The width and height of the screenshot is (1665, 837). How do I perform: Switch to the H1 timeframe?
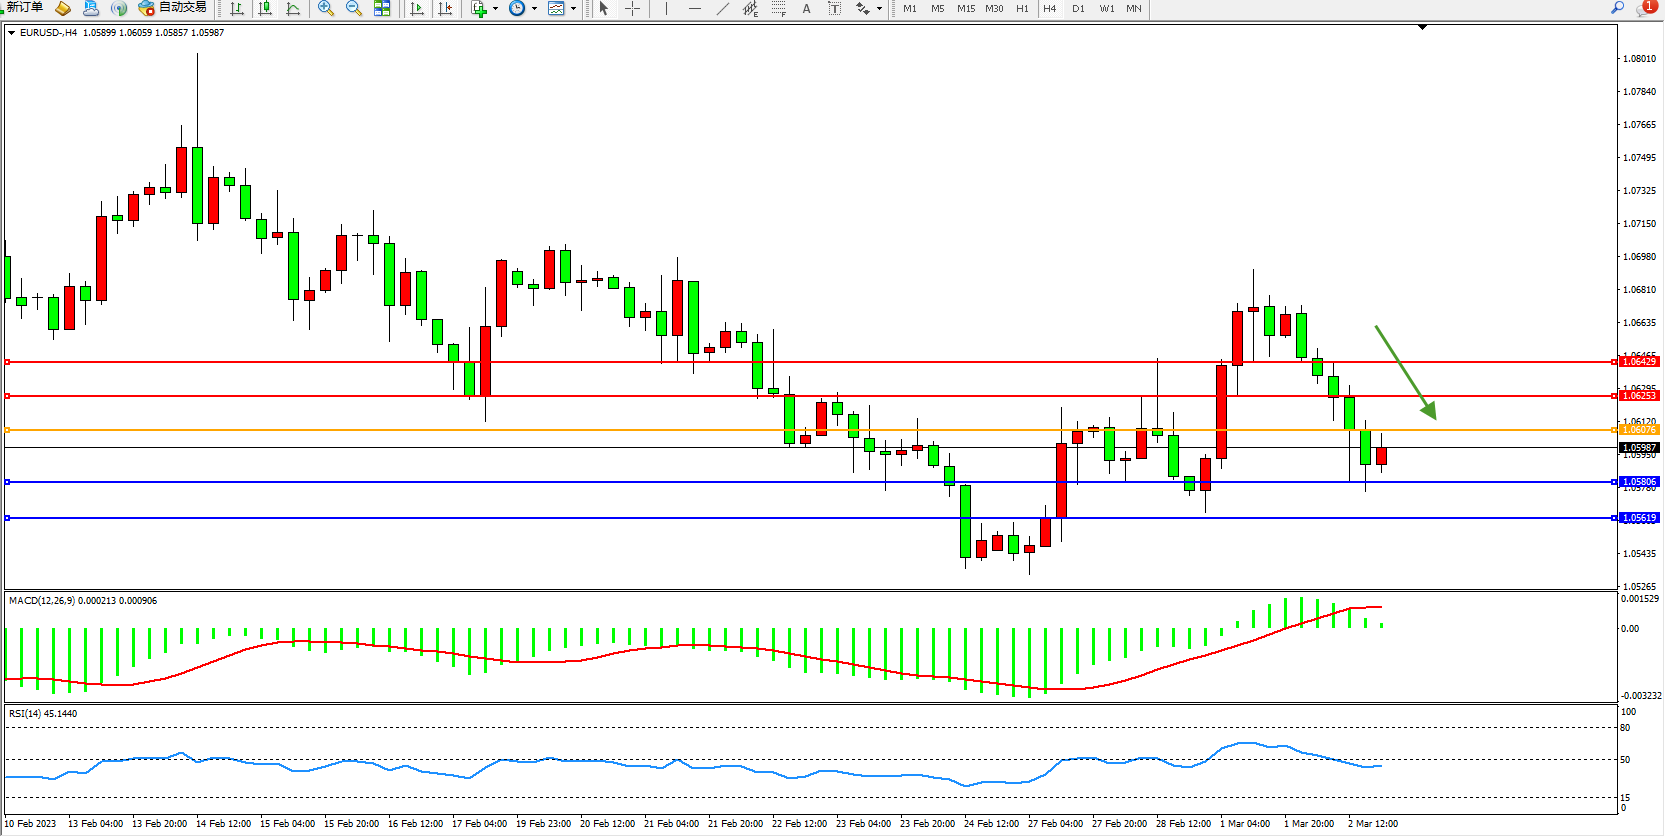pos(1022,8)
